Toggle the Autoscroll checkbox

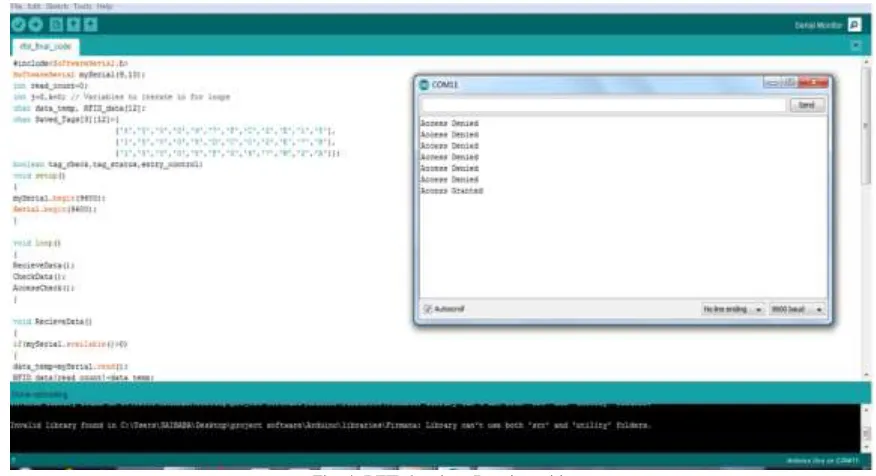coord(428,309)
